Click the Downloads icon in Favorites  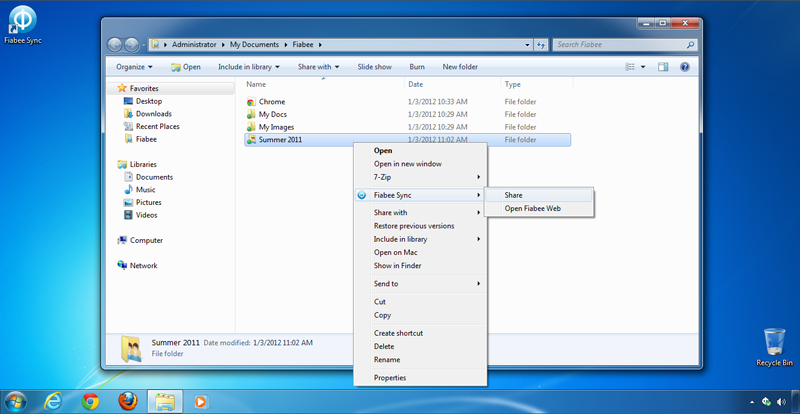point(129,114)
